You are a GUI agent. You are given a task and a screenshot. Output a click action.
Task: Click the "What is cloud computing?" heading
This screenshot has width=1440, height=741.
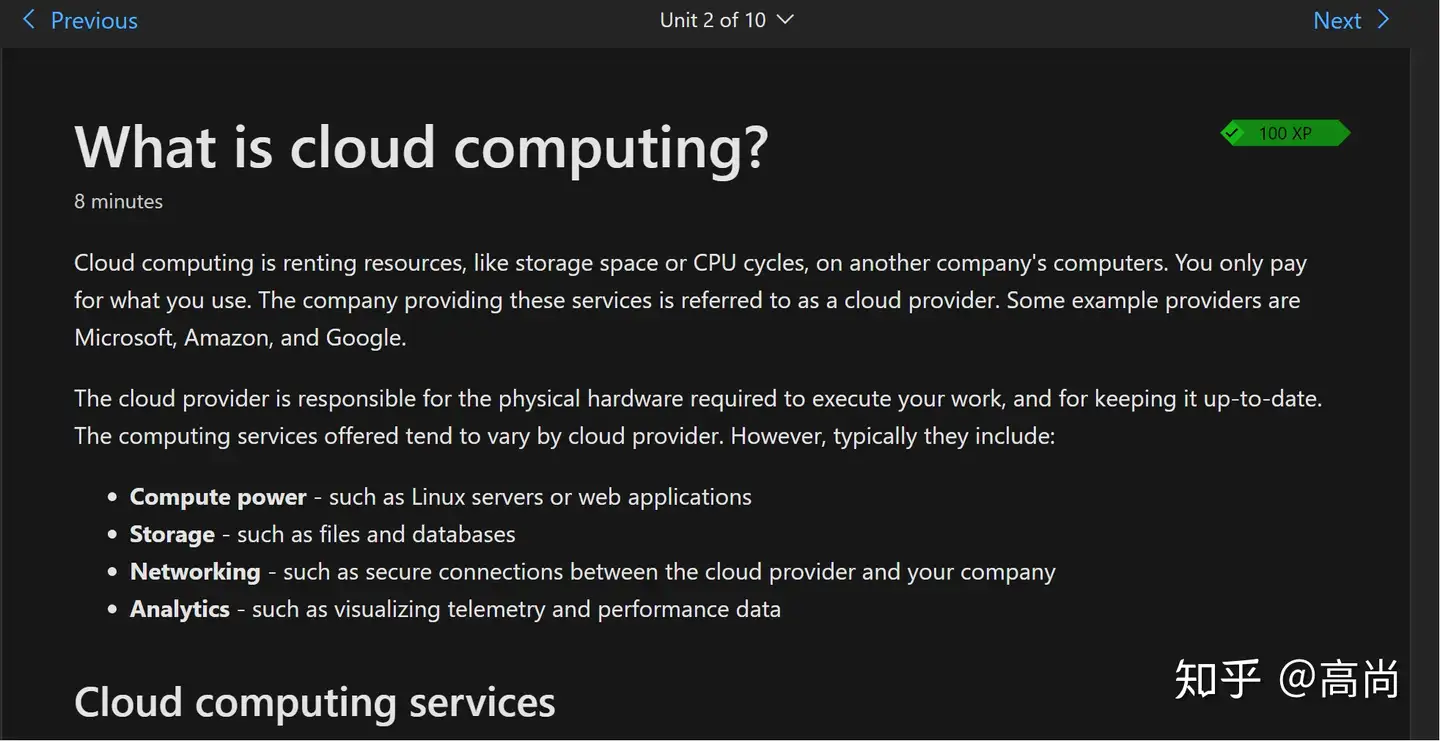(x=421, y=147)
